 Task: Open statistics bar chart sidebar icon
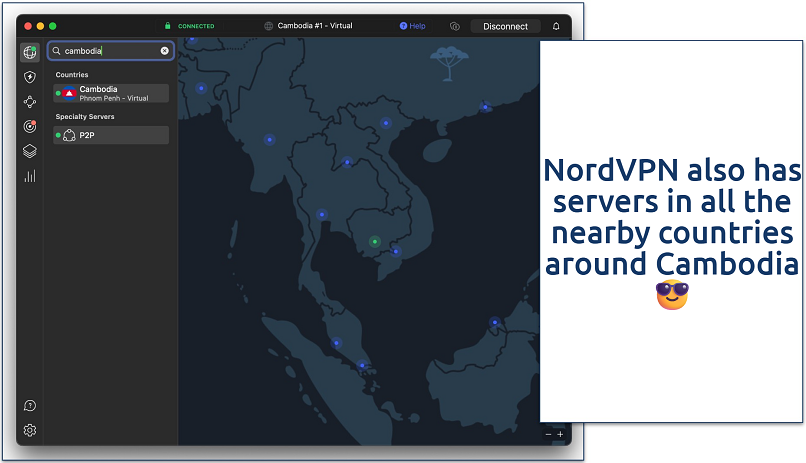pyautogui.click(x=30, y=176)
